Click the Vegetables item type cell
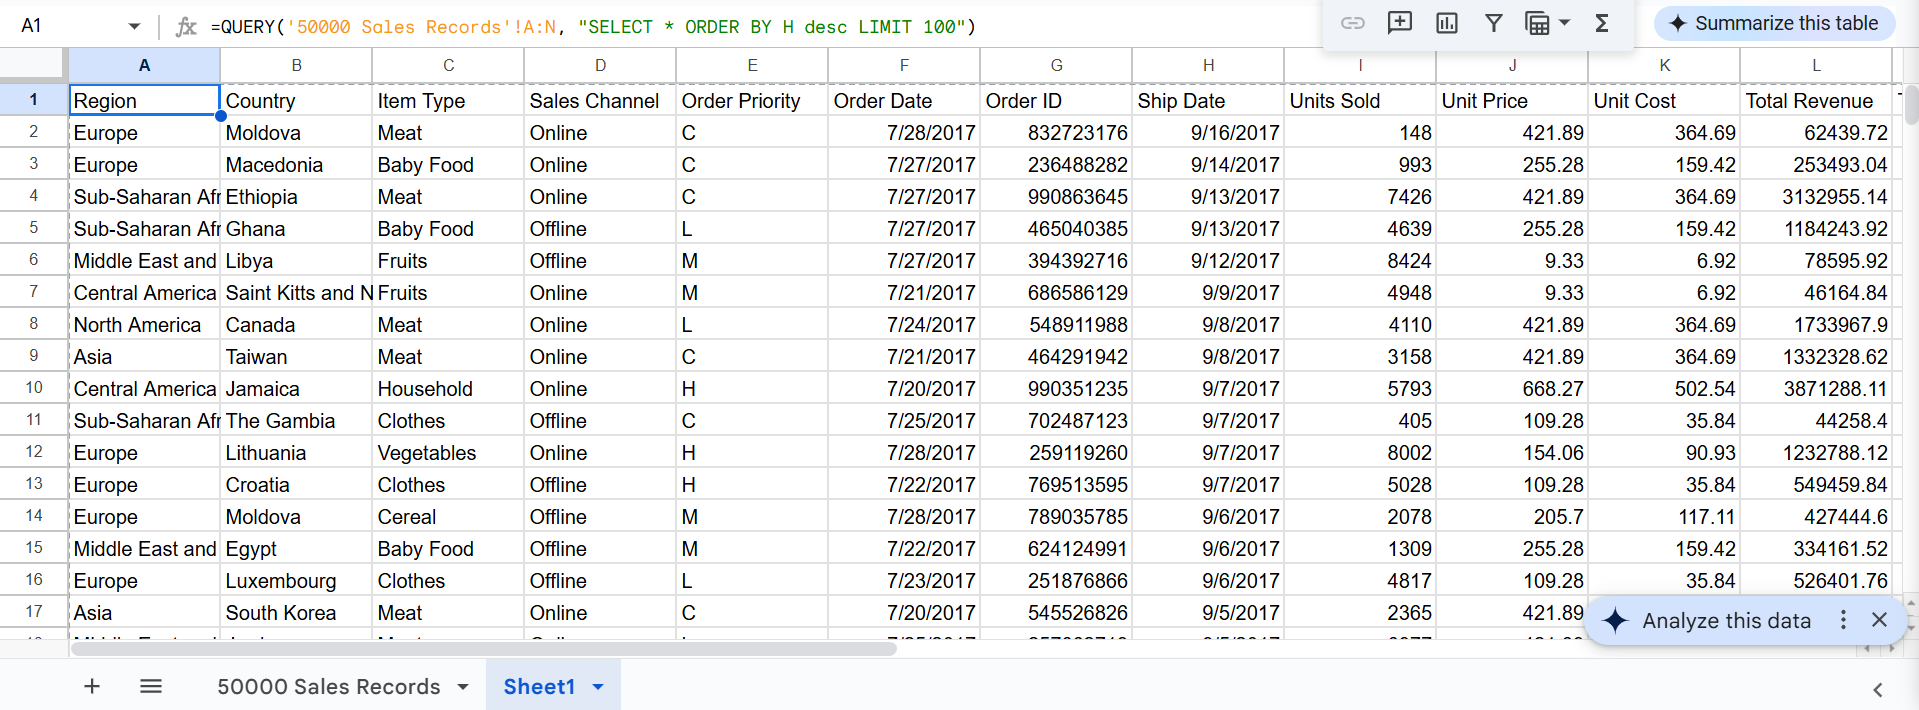Screen dimensions: 1919x710 (448, 452)
